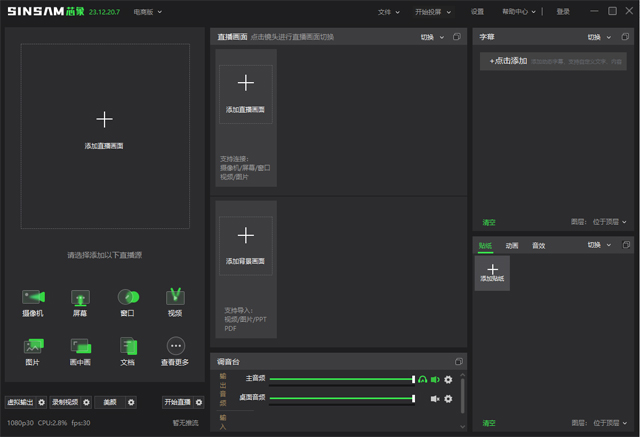Open settings gear for 主音频
This screenshot has width=640, height=437.
coord(448,380)
